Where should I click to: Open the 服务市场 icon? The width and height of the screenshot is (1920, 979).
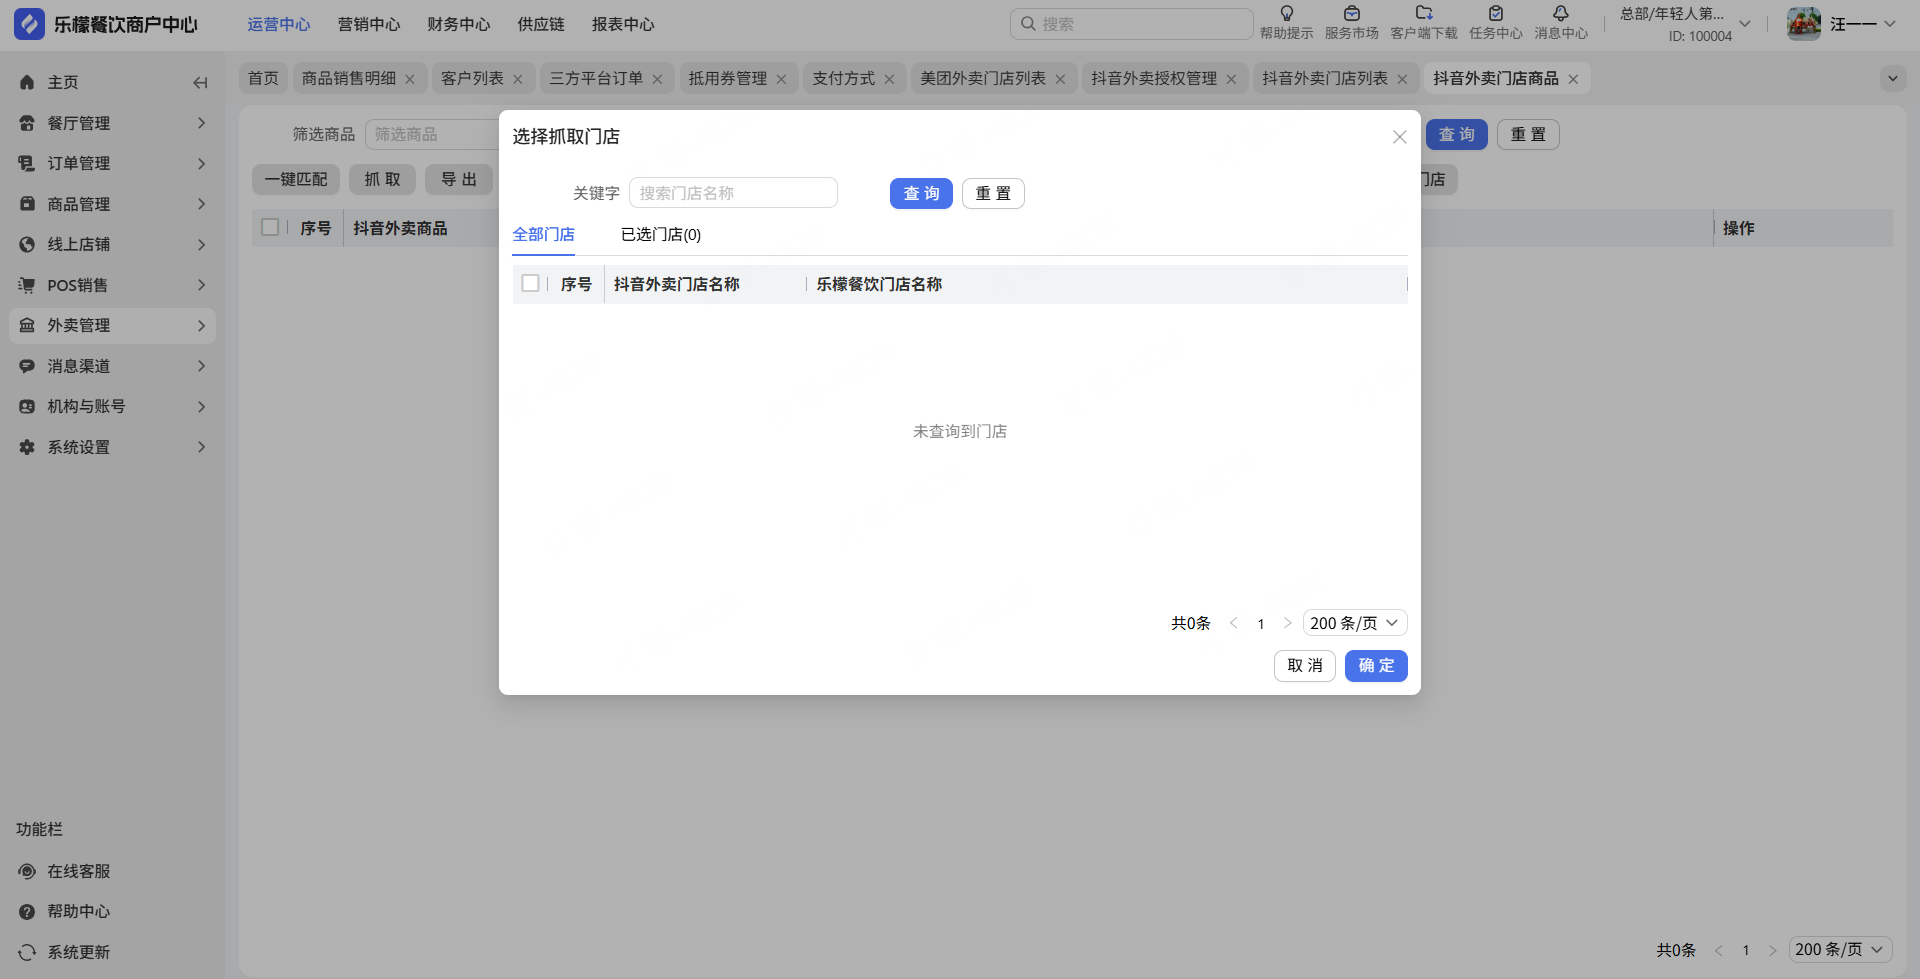click(x=1351, y=14)
